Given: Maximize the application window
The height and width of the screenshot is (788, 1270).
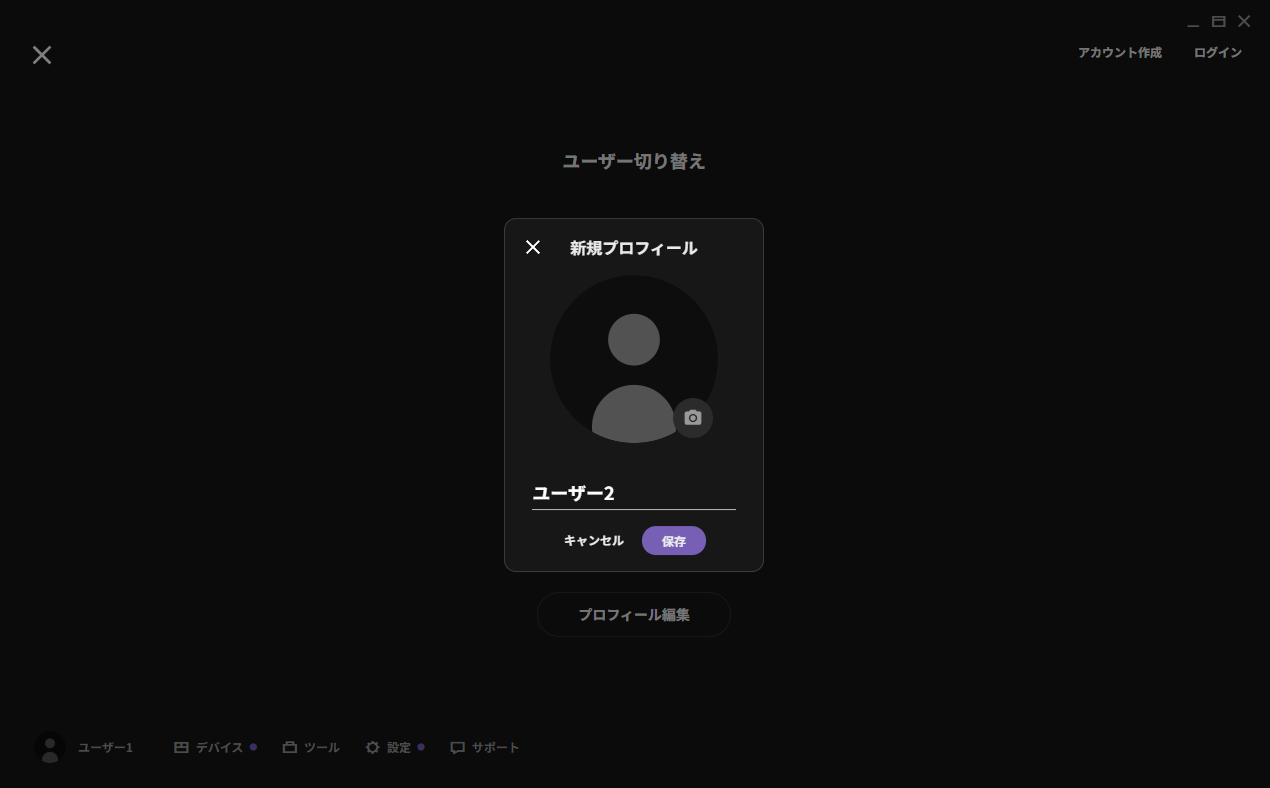Looking at the screenshot, I should (1219, 22).
